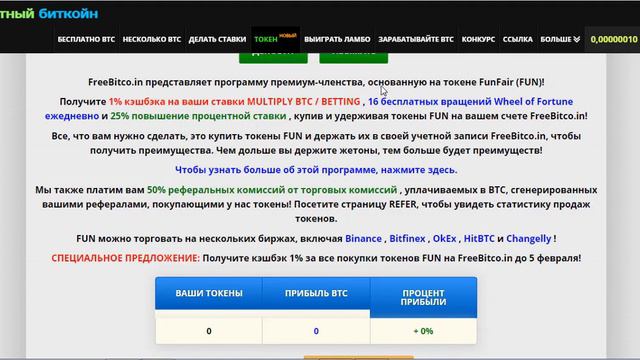Open the OkEx exchange link

tap(444, 238)
